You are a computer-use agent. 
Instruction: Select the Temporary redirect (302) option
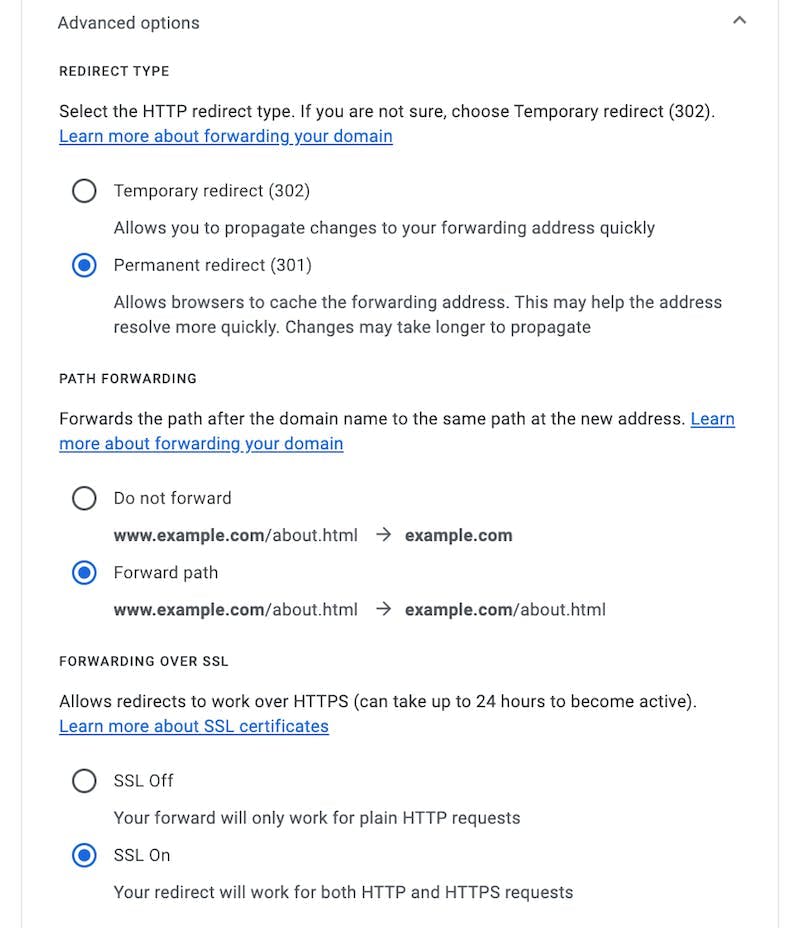click(85, 191)
